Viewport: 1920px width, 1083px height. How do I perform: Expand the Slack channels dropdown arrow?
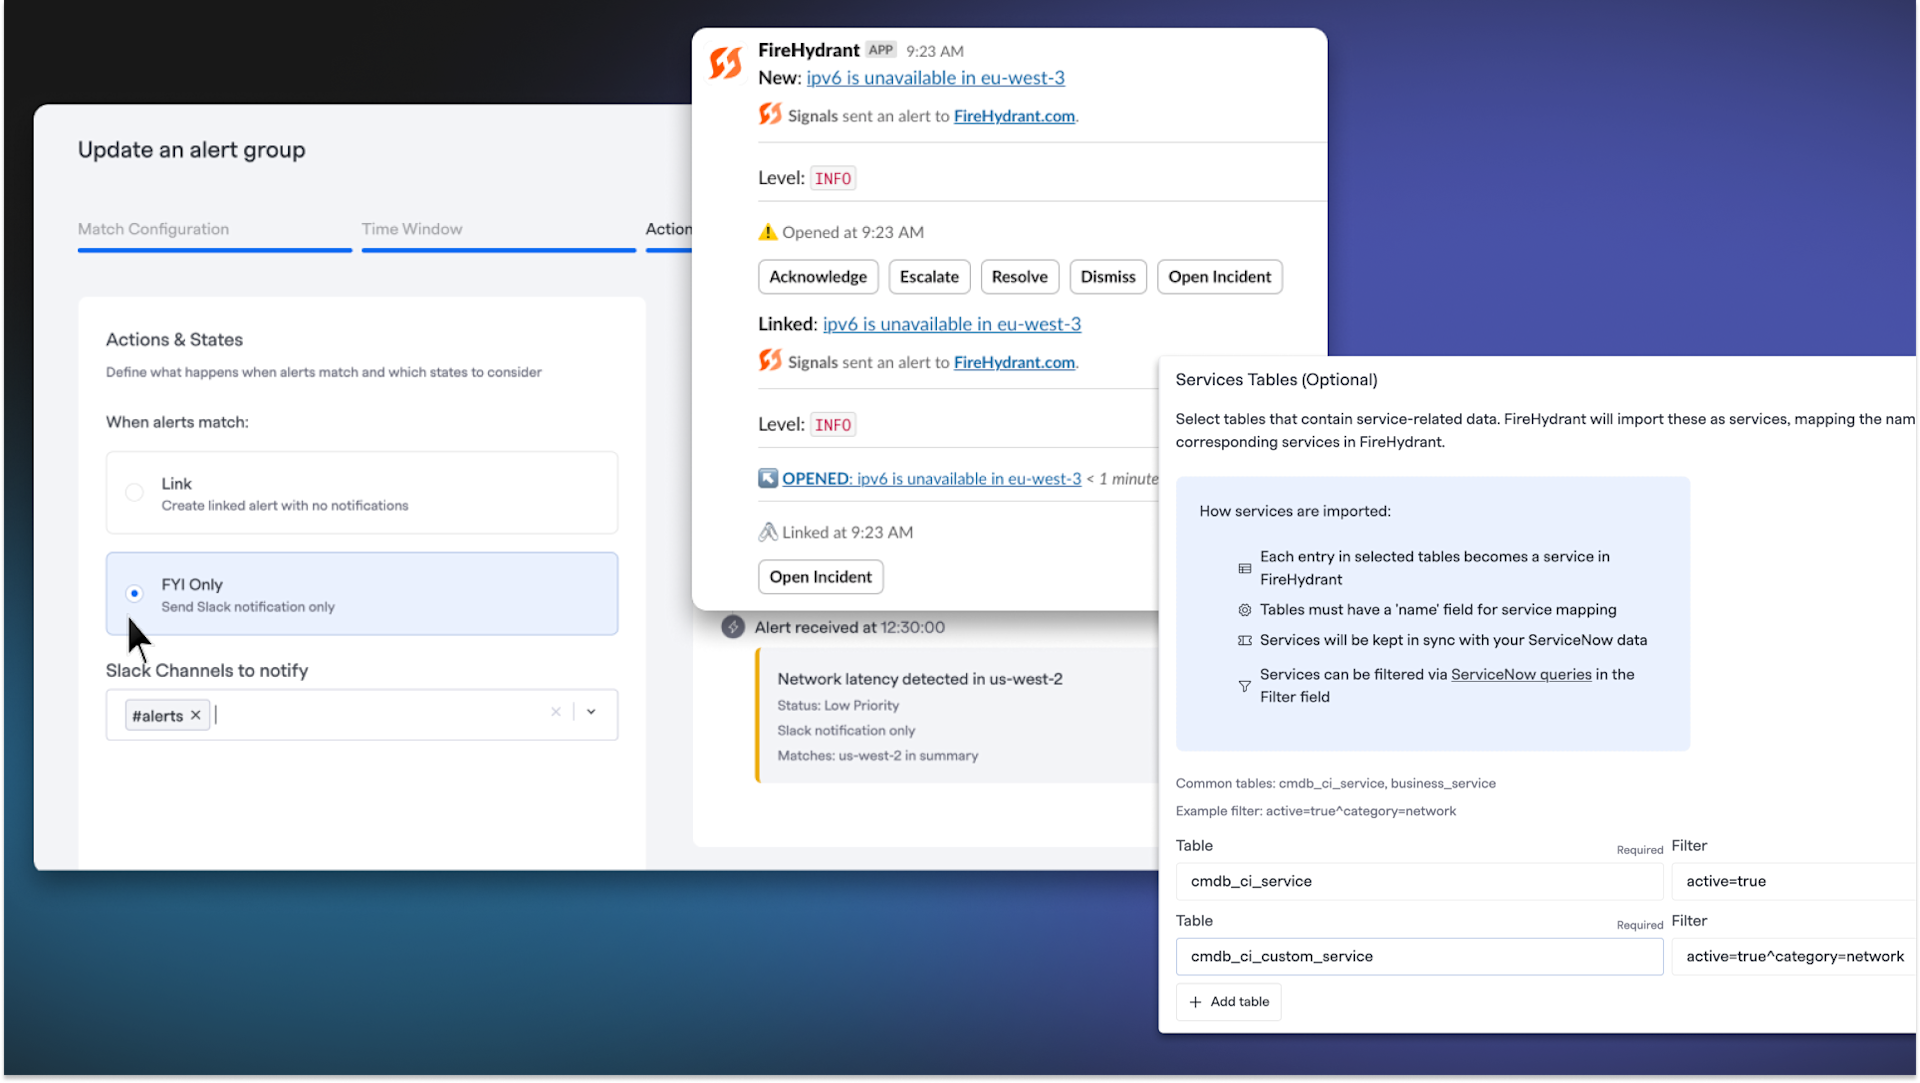click(x=591, y=712)
